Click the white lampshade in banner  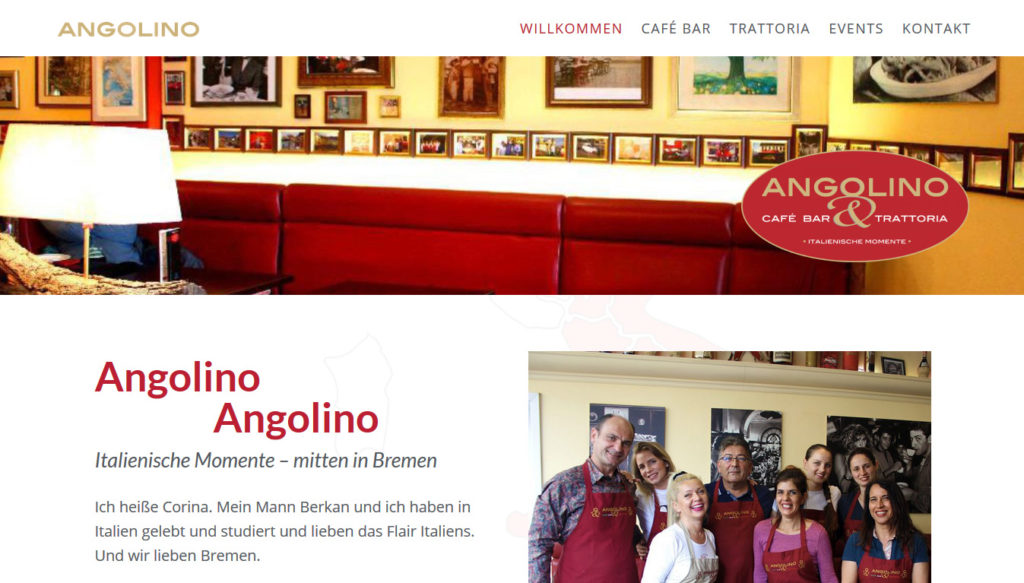click(90, 174)
